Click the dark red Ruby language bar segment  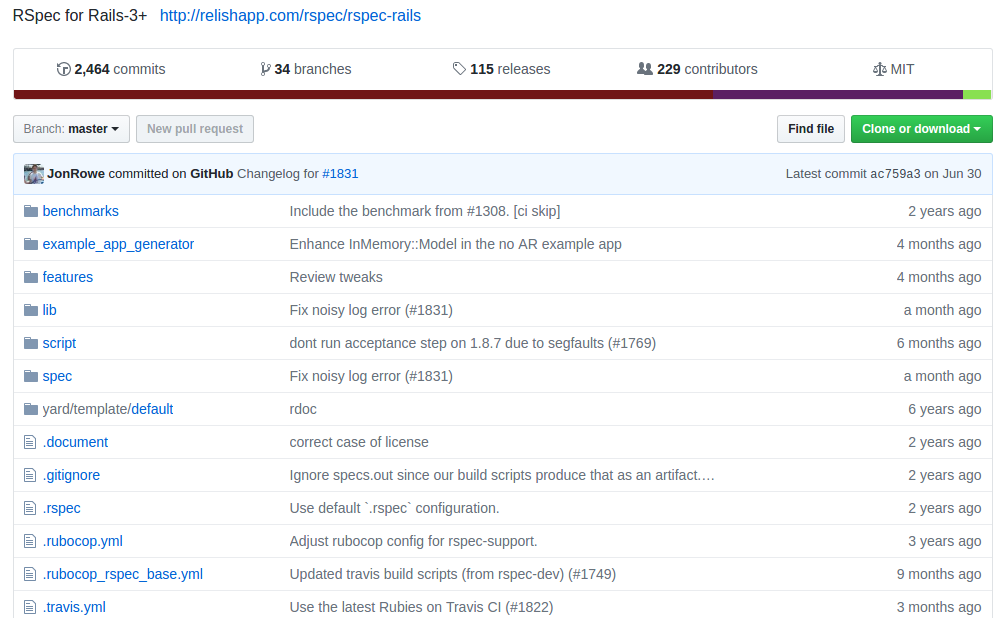click(x=363, y=95)
